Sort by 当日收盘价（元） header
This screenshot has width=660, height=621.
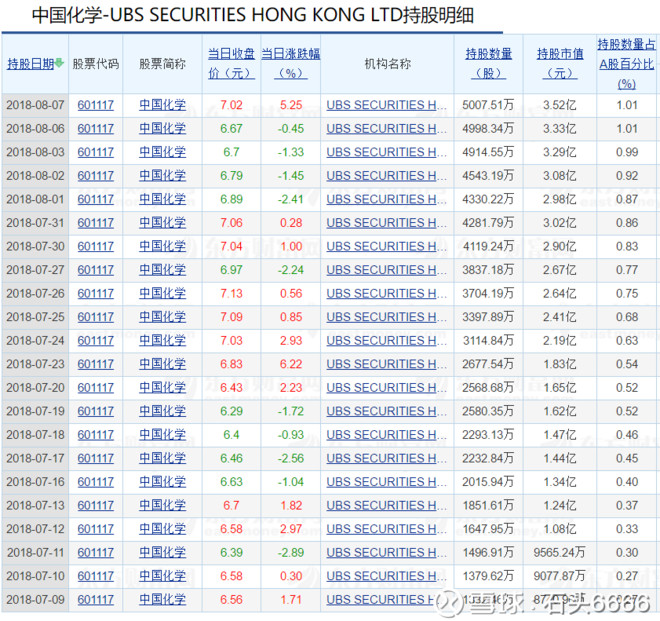click(231, 64)
